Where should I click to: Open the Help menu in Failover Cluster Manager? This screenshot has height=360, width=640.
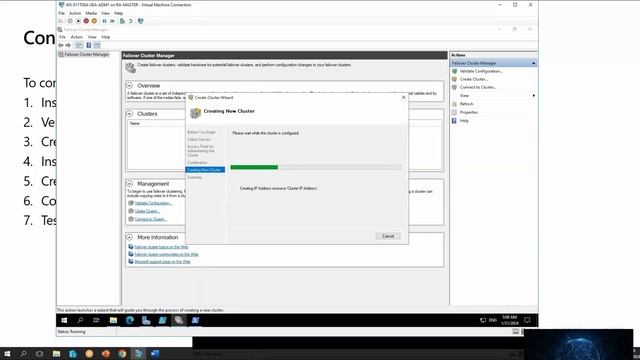[106, 37]
